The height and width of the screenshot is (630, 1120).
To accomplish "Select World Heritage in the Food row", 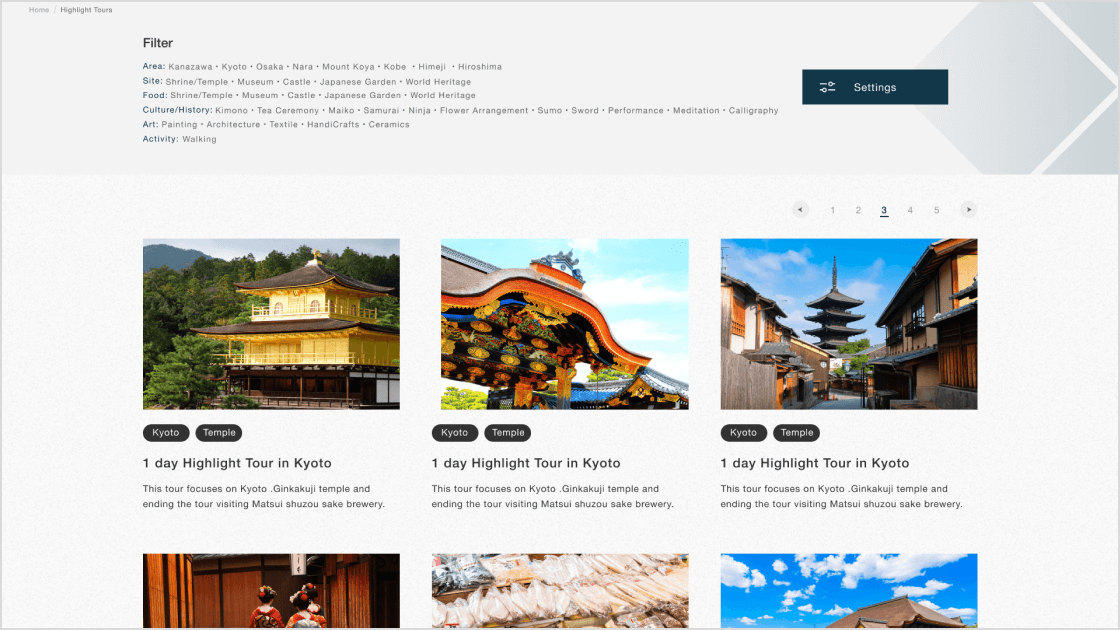I will point(443,95).
